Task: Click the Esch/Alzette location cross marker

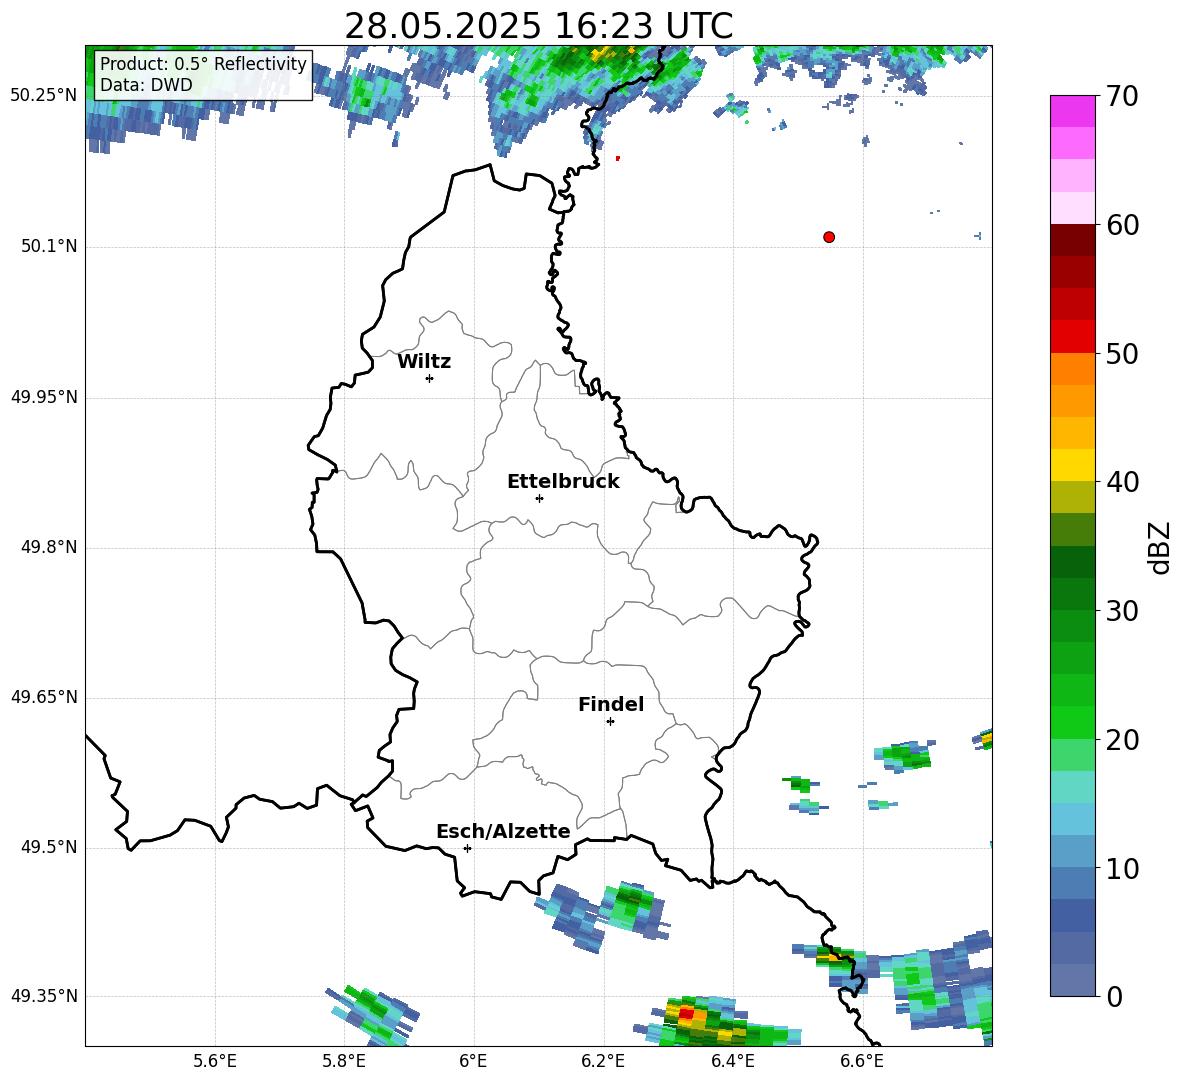Action: tap(467, 848)
